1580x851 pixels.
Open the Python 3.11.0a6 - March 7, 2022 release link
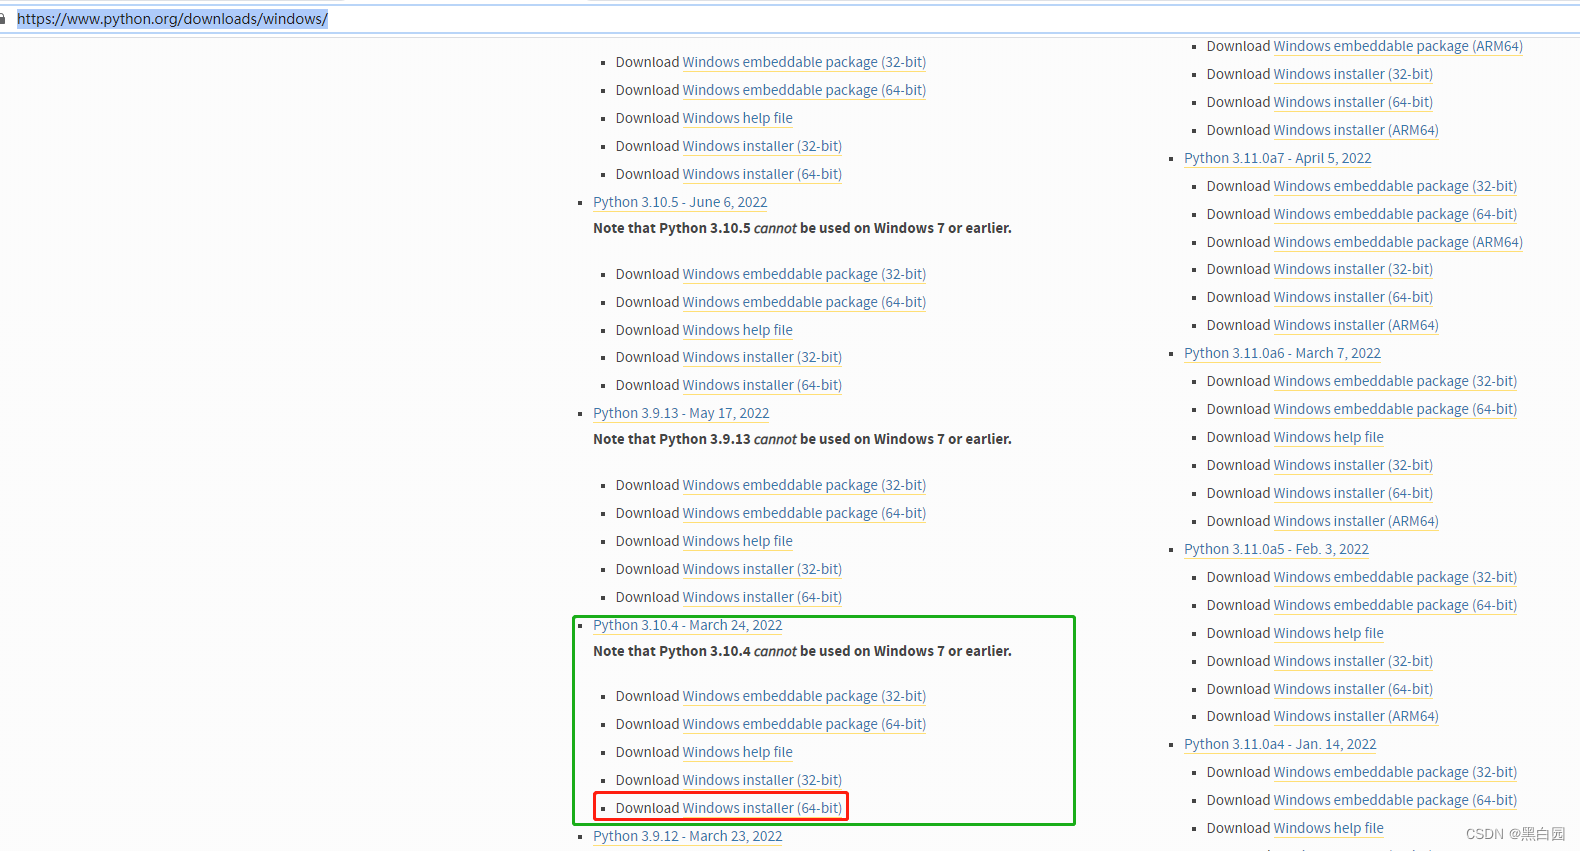coord(1282,353)
